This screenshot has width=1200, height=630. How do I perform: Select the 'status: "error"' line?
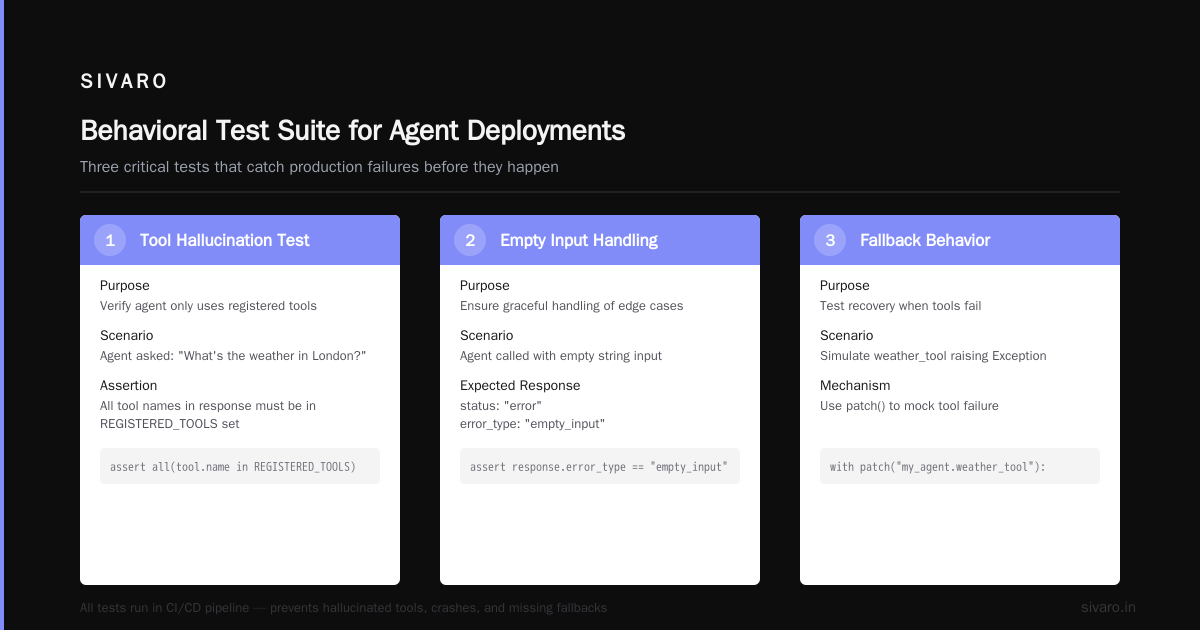(501, 406)
